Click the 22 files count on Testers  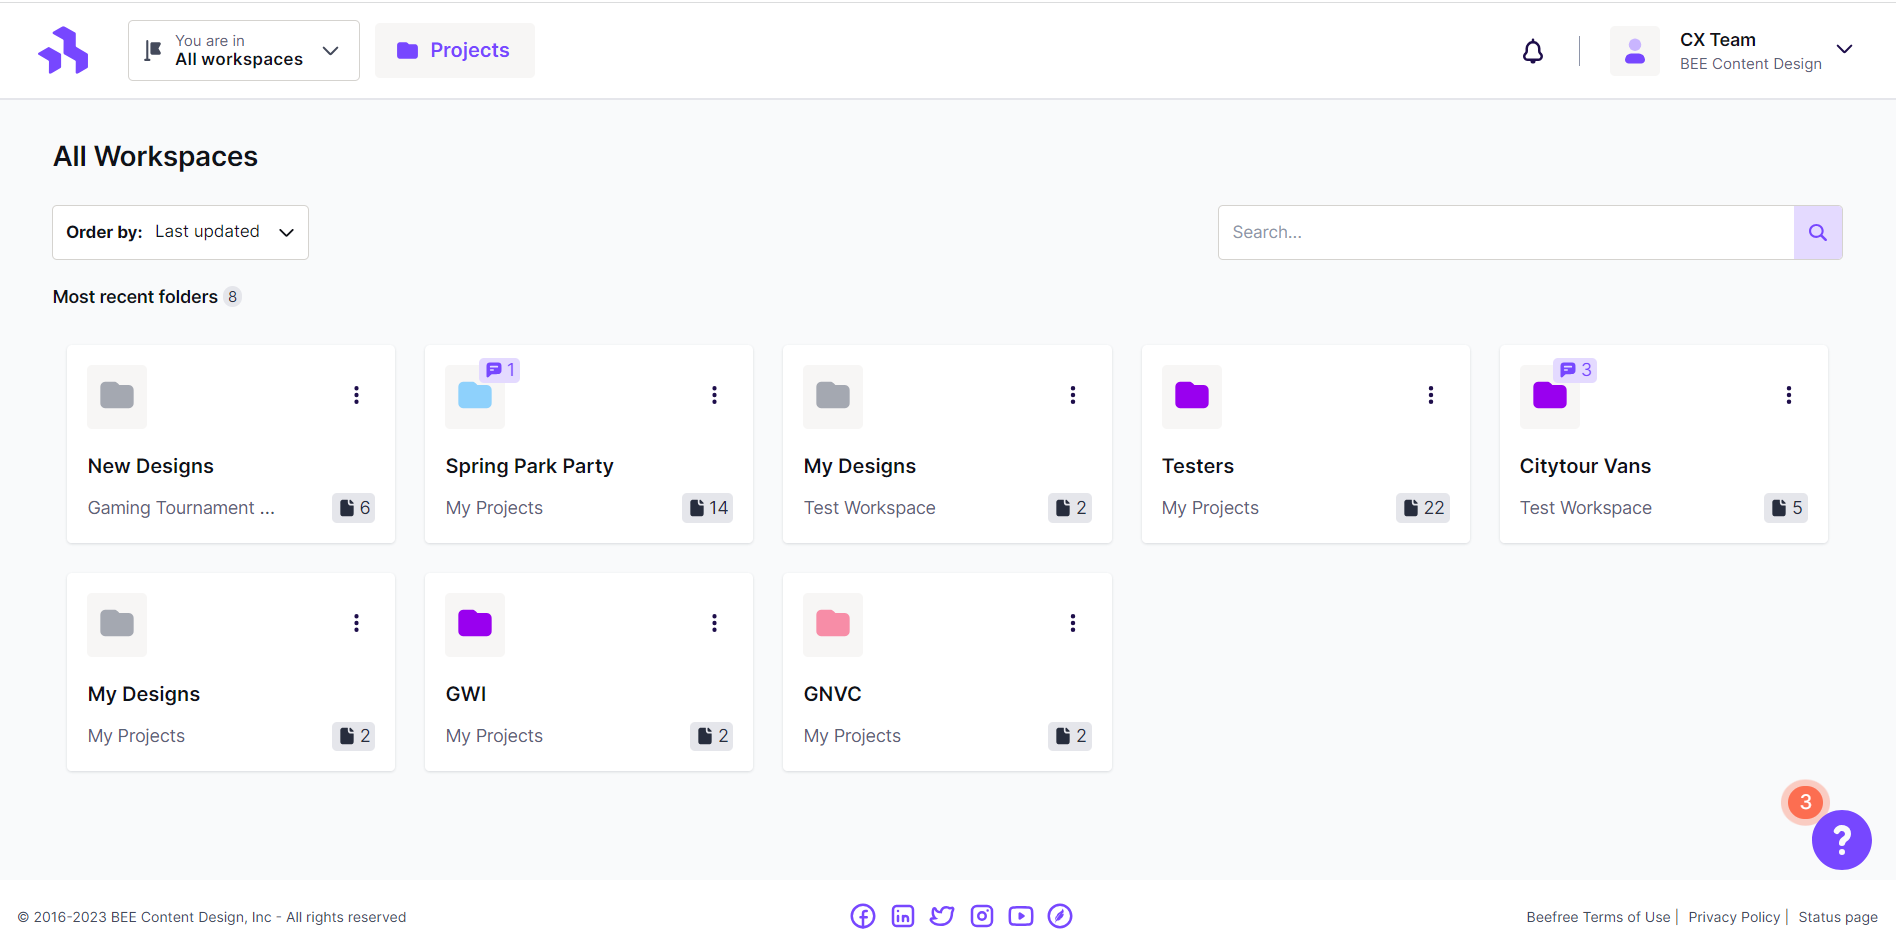[1423, 508]
